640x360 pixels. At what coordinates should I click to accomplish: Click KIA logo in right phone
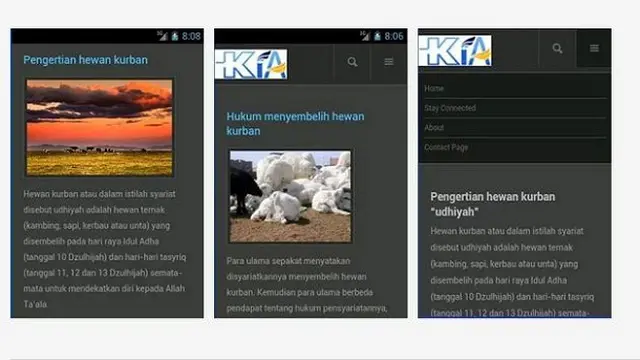tap(455, 51)
